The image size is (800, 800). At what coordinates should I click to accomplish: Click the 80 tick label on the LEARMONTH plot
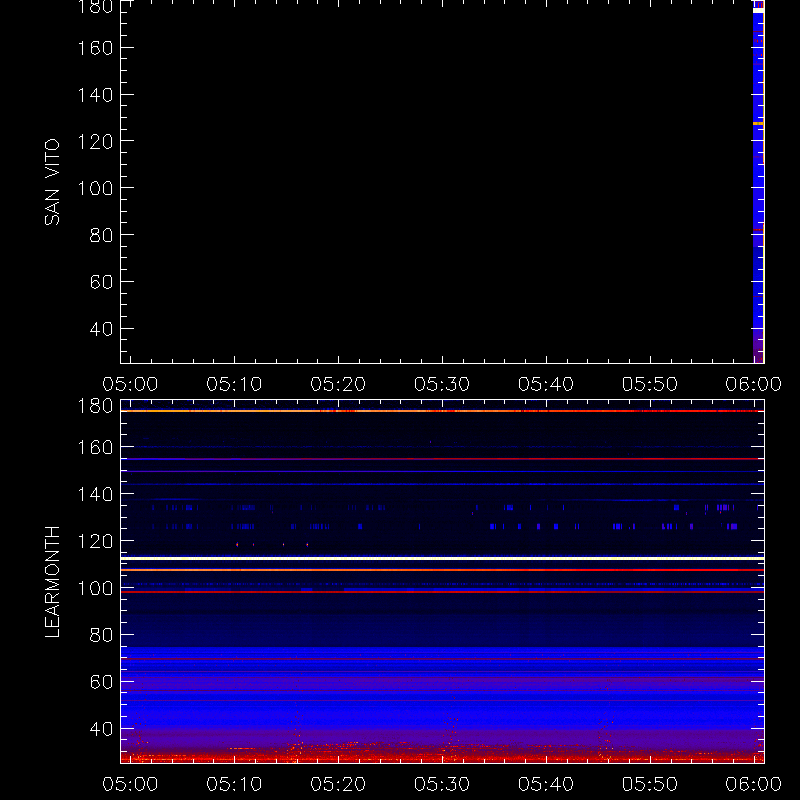coord(101,635)
